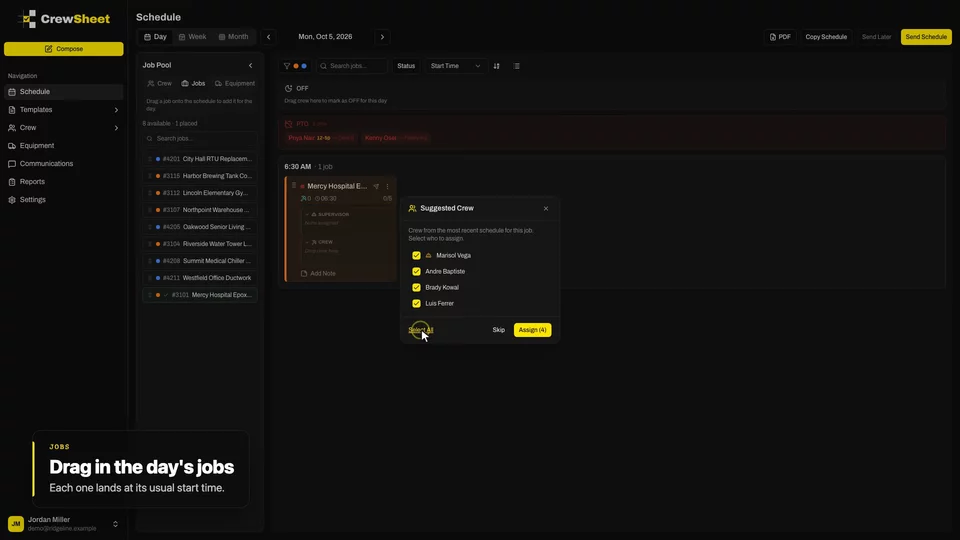
Task: Open Settings from the sidebar
Action: pos(64,200)
